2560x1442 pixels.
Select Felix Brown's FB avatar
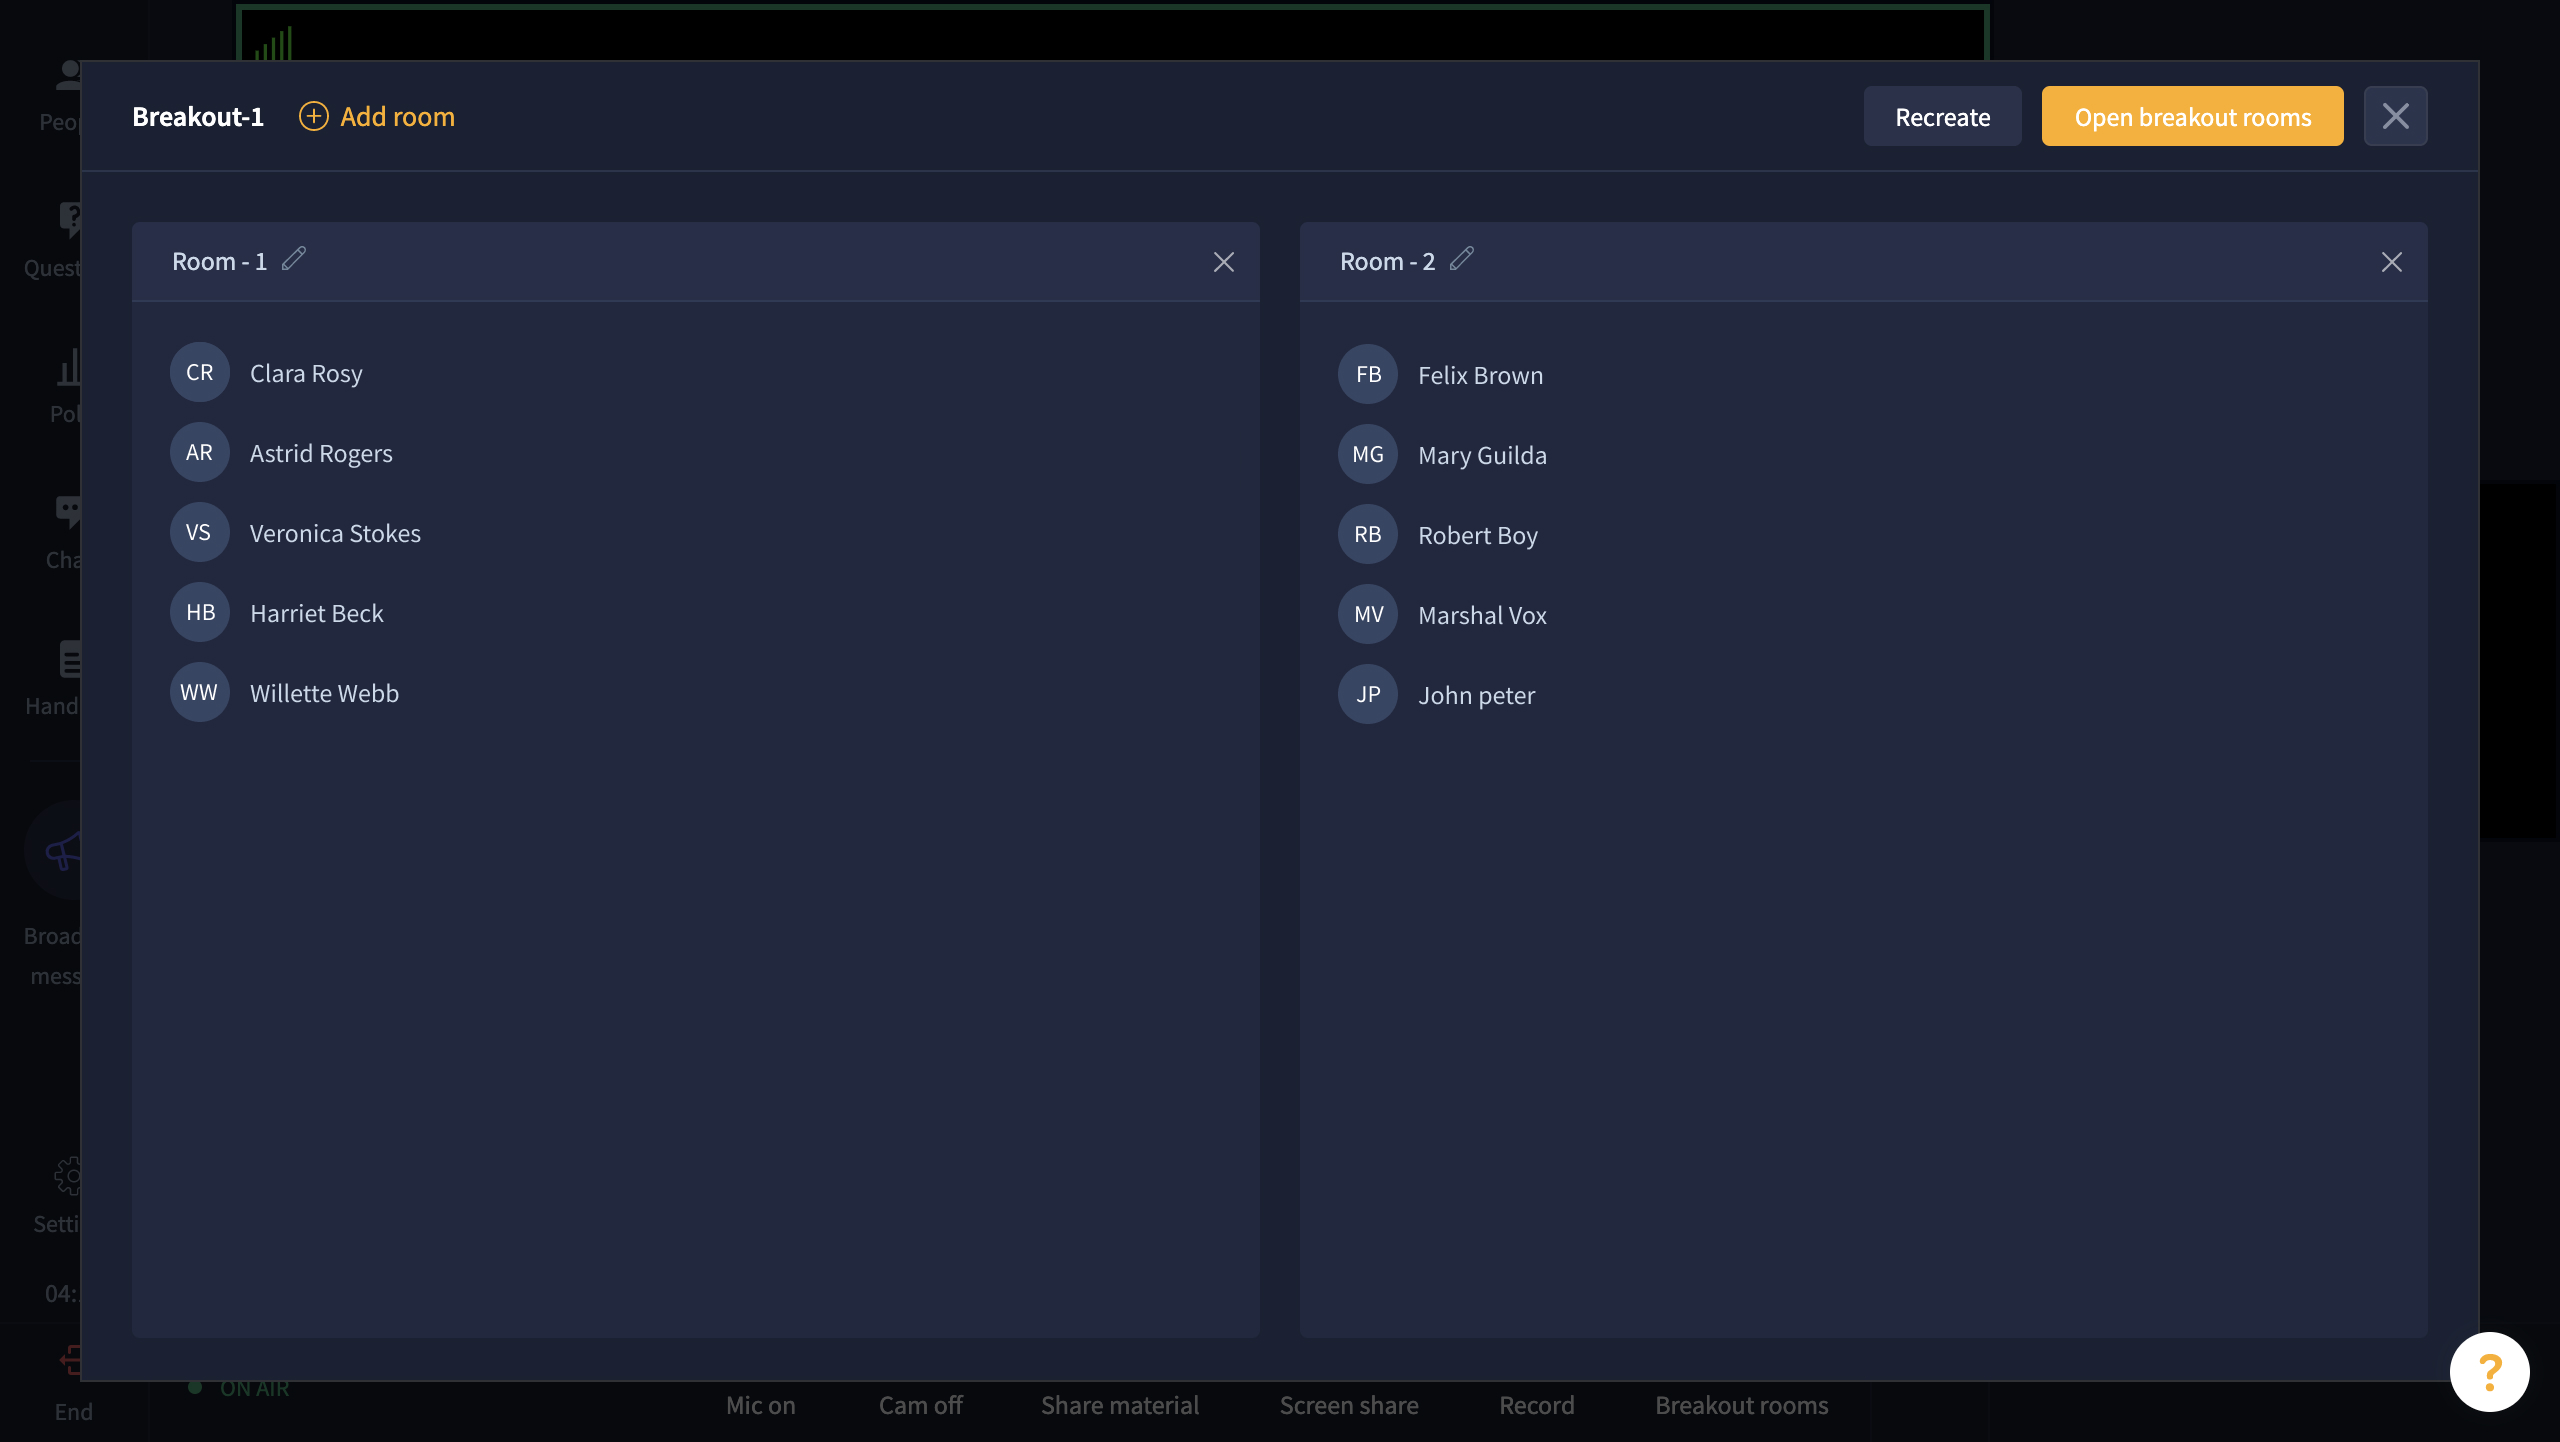[x=1367, y=374]
